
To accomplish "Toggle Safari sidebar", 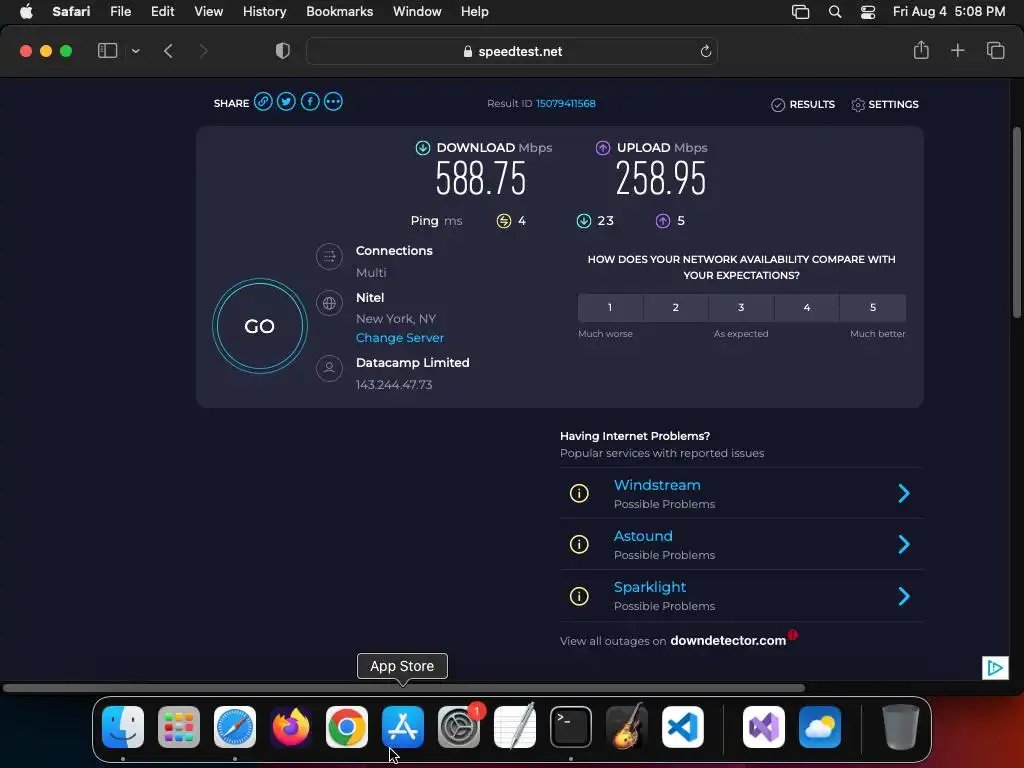I will 107,51.
